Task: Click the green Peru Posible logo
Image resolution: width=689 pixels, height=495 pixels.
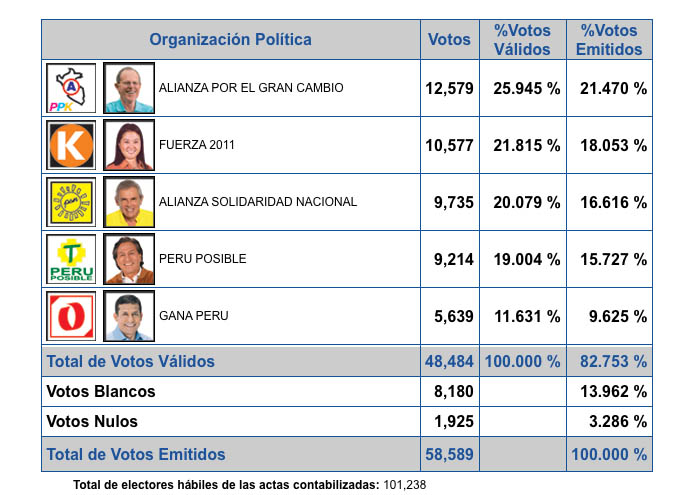Action: click(x=72, y=259)
